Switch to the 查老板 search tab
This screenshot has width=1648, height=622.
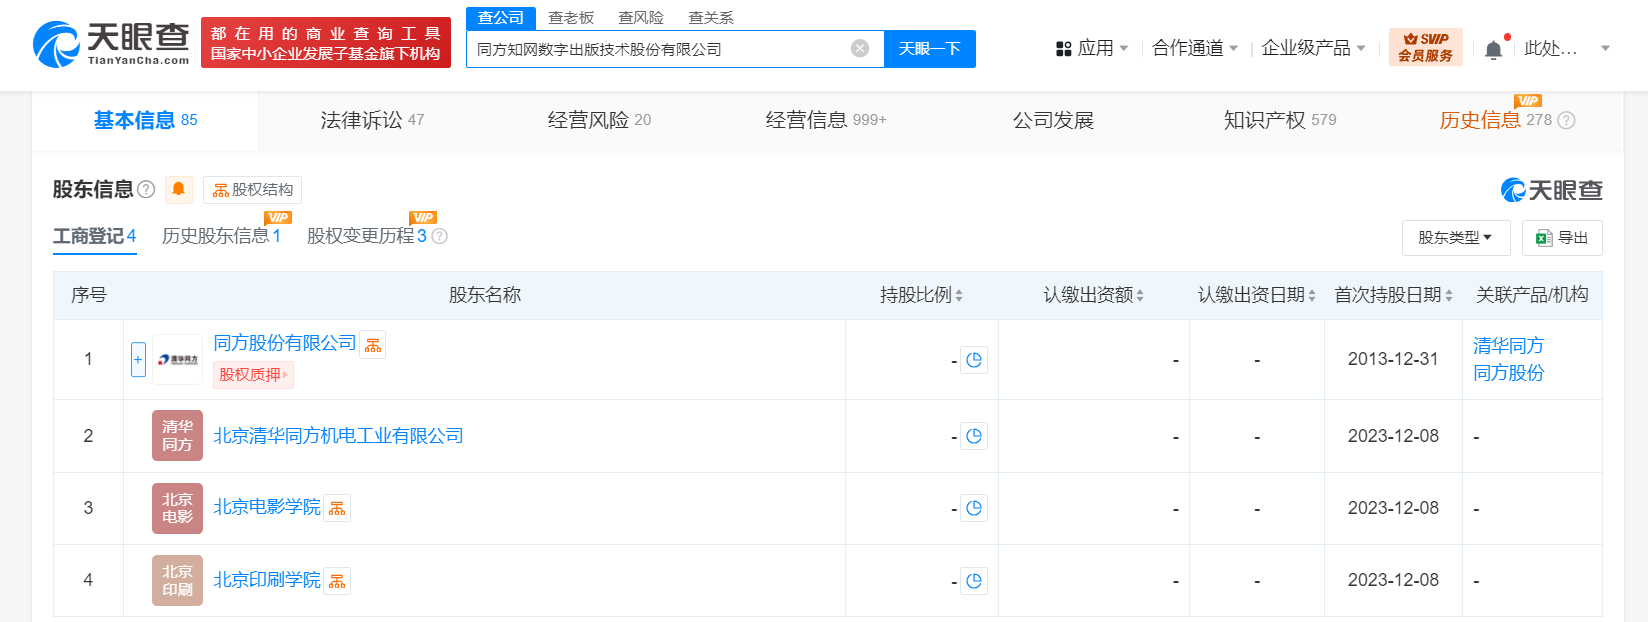click(x=571, y=18)
